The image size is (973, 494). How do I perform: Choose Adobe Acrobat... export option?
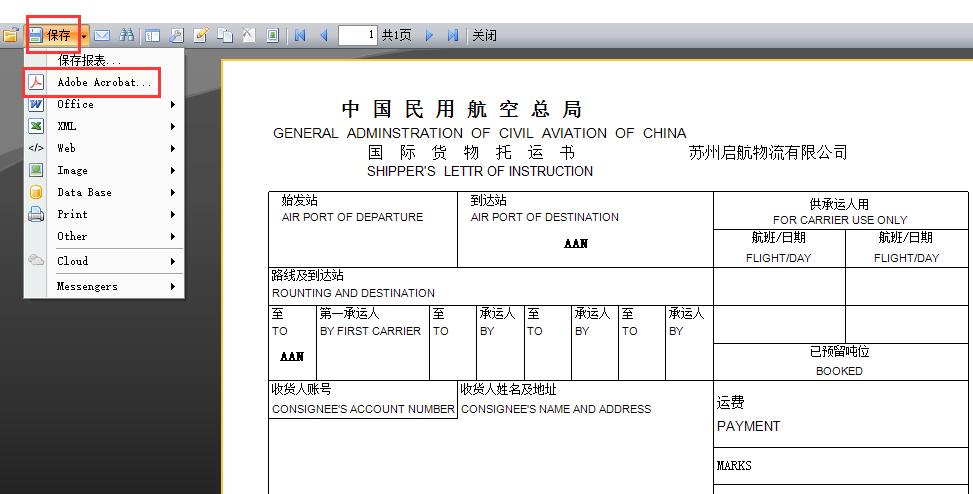(104, 82)
